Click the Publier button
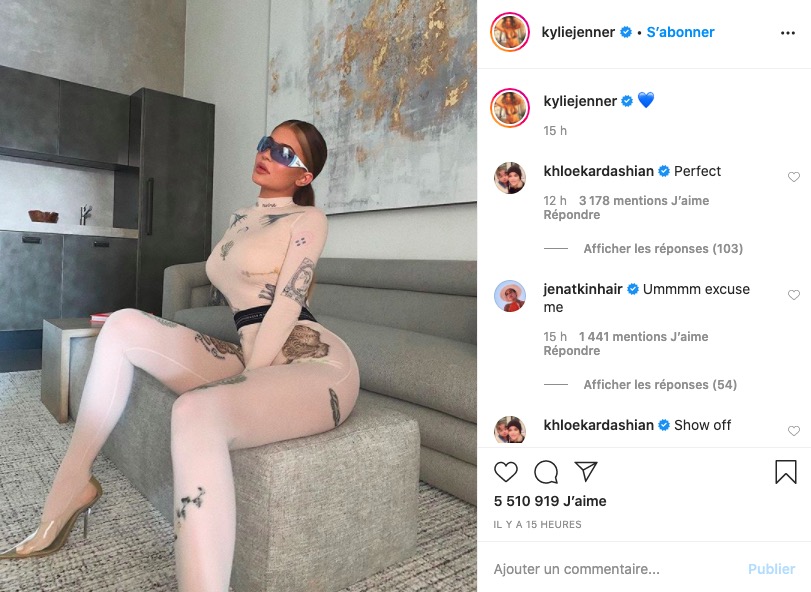811x592 pixels. pos(771,569)
